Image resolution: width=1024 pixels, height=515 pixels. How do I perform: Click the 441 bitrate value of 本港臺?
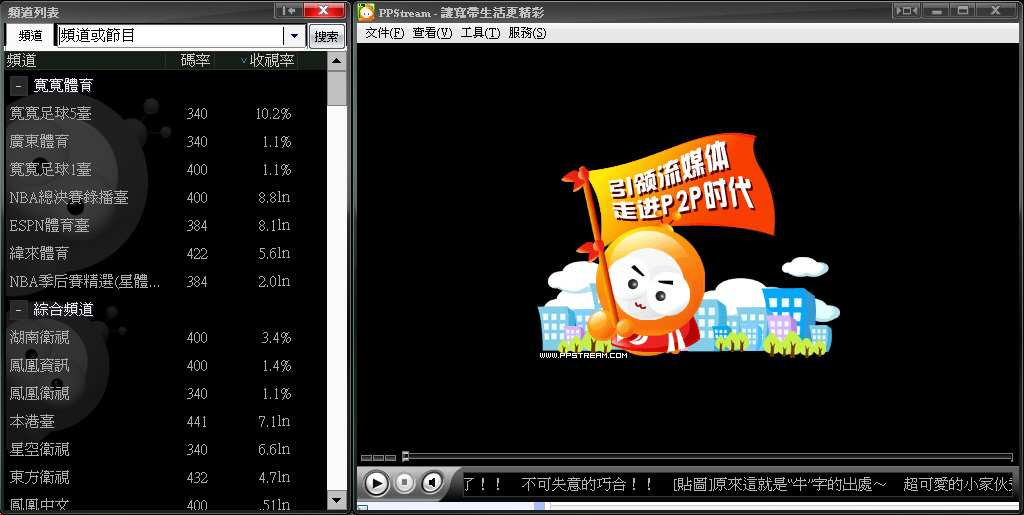(x=197, y=422)
